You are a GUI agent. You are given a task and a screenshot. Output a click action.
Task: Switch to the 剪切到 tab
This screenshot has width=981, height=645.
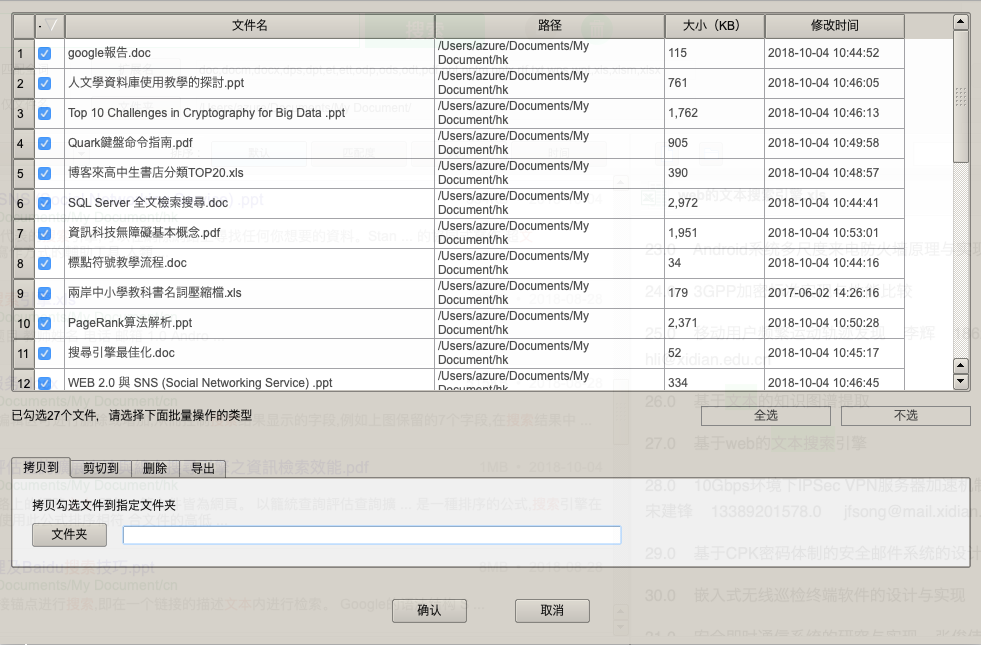(x=101, y=468)
